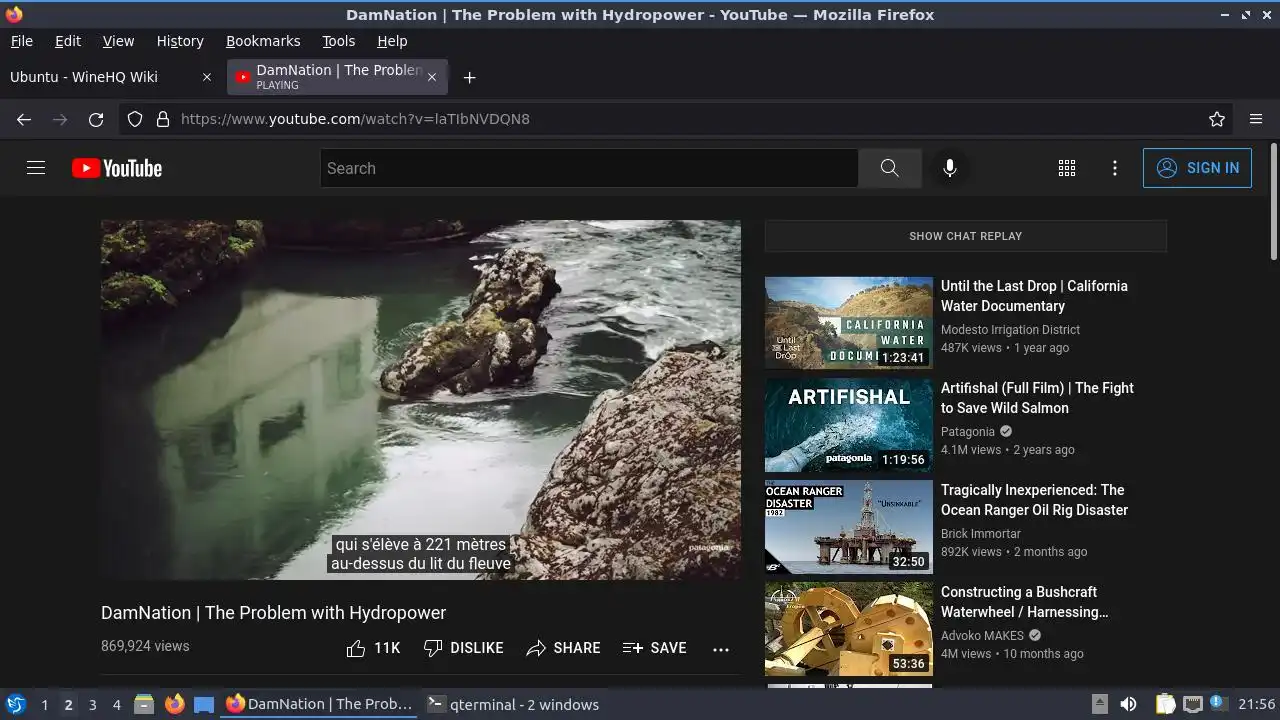
Task: Open Firefox application menu button
Action: click(x=1256, y=119)
